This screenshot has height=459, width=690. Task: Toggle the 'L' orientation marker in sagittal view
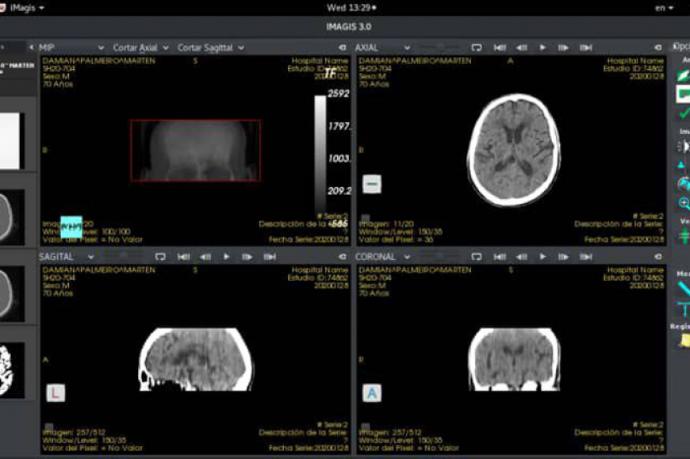point(55,394)
